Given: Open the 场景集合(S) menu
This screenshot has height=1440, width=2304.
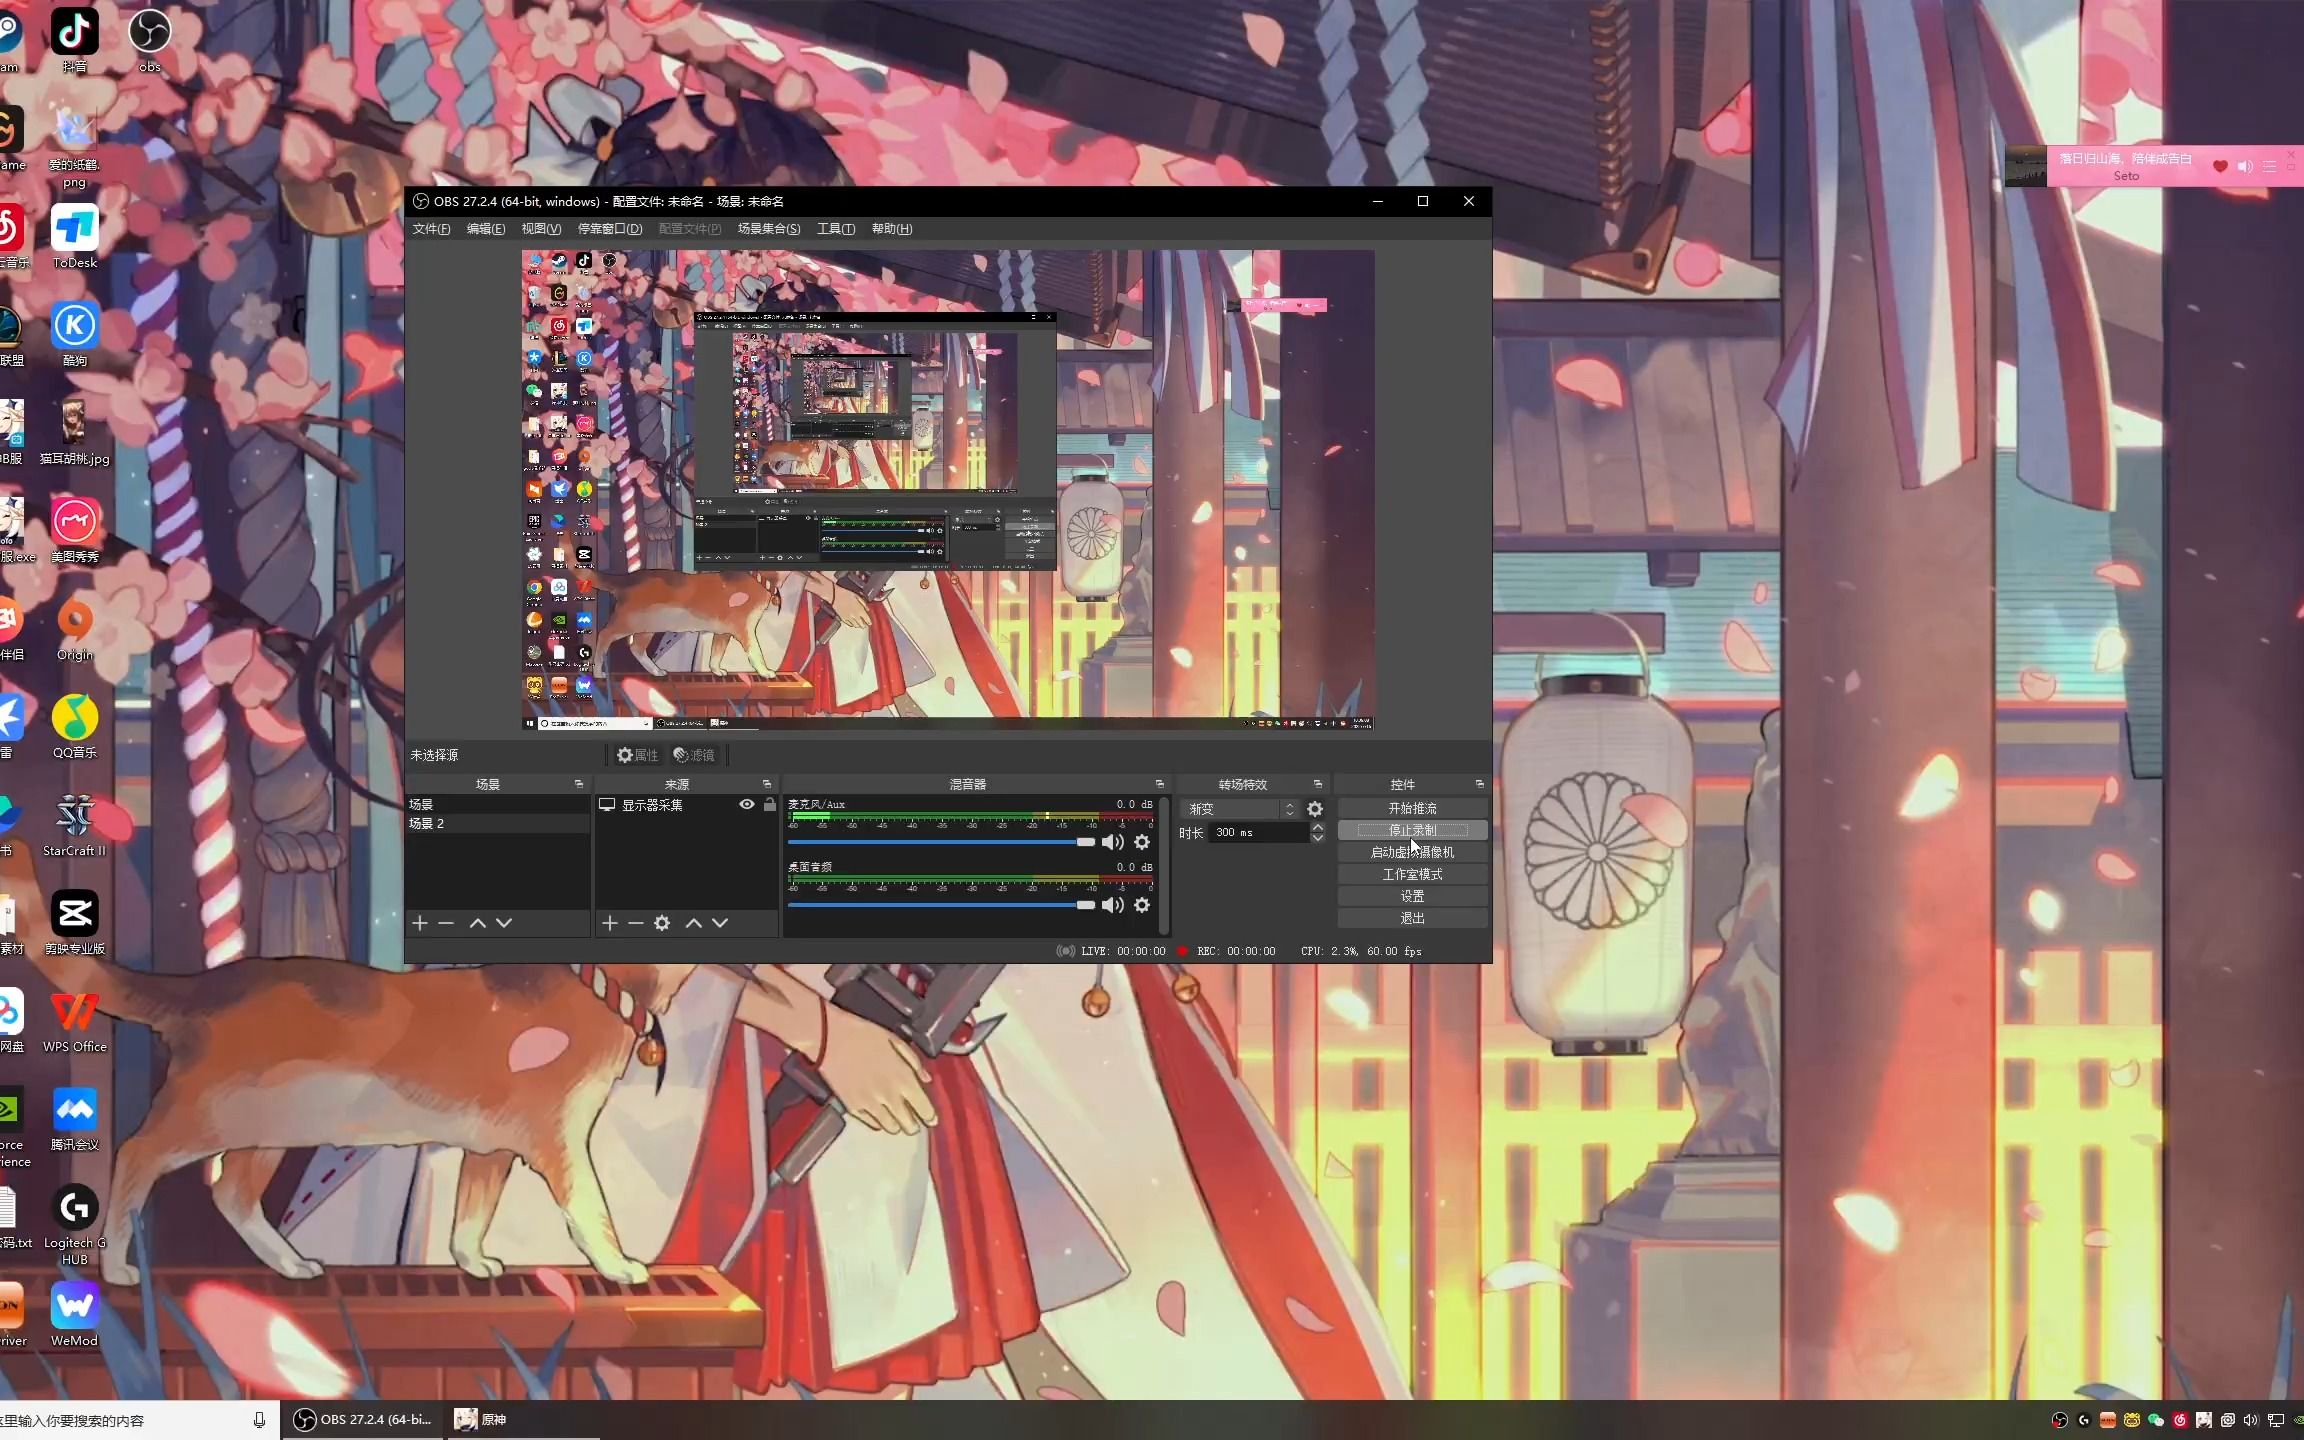Looking at the screenshot, I should 768,229.
